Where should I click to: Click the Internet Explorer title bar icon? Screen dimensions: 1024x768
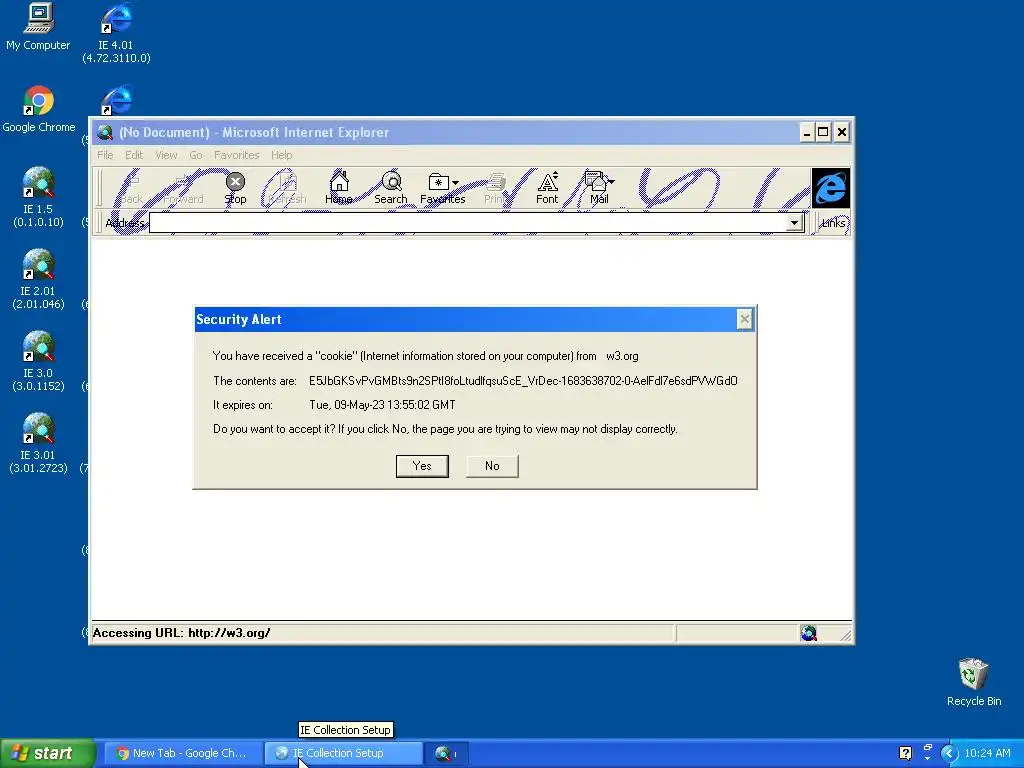104,133
